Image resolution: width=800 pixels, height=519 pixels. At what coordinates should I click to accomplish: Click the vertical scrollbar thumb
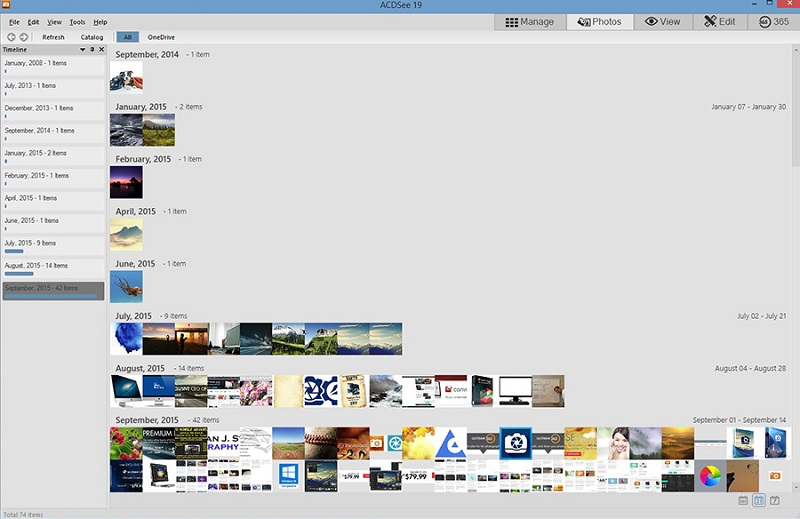(796, 110)
